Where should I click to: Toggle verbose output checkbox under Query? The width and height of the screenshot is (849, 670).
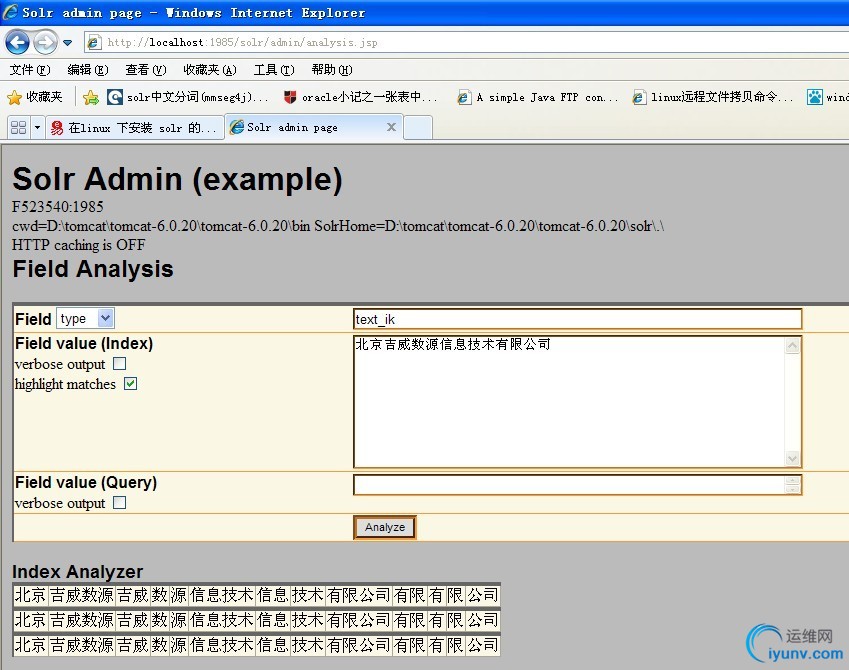tap(120, 503)
